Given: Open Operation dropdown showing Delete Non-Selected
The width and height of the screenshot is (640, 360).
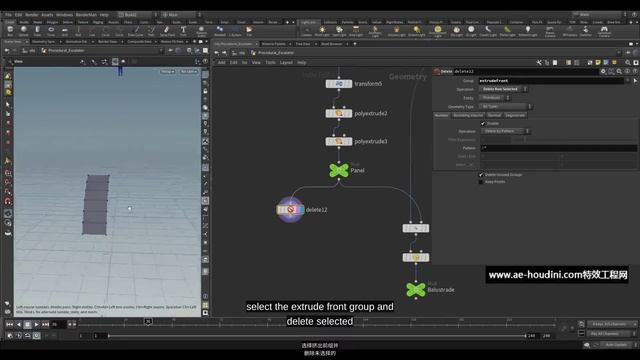Looking at the screenshot, I should pyautogui.click(x=503, y=89).
